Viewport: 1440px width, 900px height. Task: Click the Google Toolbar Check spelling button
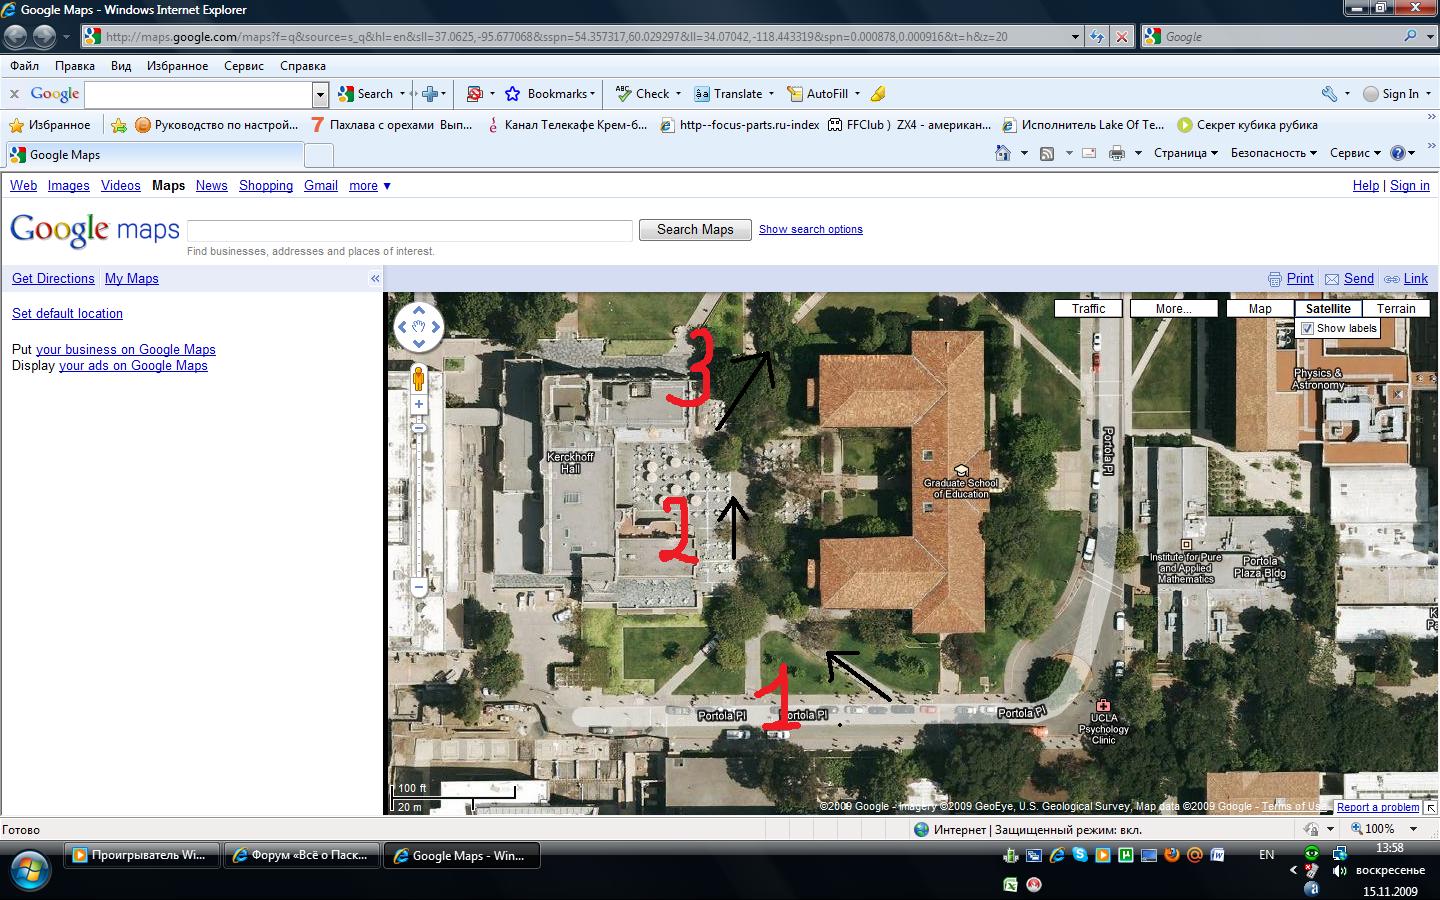[x=642, y=94]
